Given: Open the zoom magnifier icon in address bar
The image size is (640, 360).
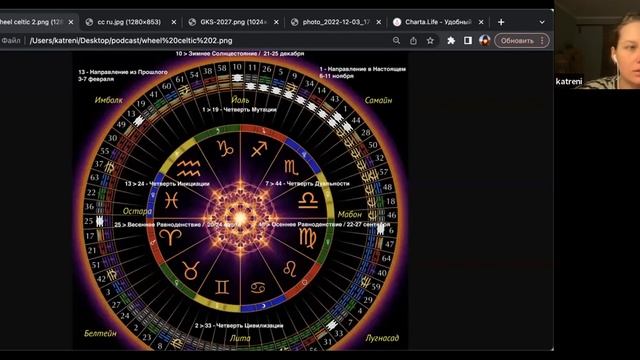Looking at the screenshot, I should (x=396, y=40).
